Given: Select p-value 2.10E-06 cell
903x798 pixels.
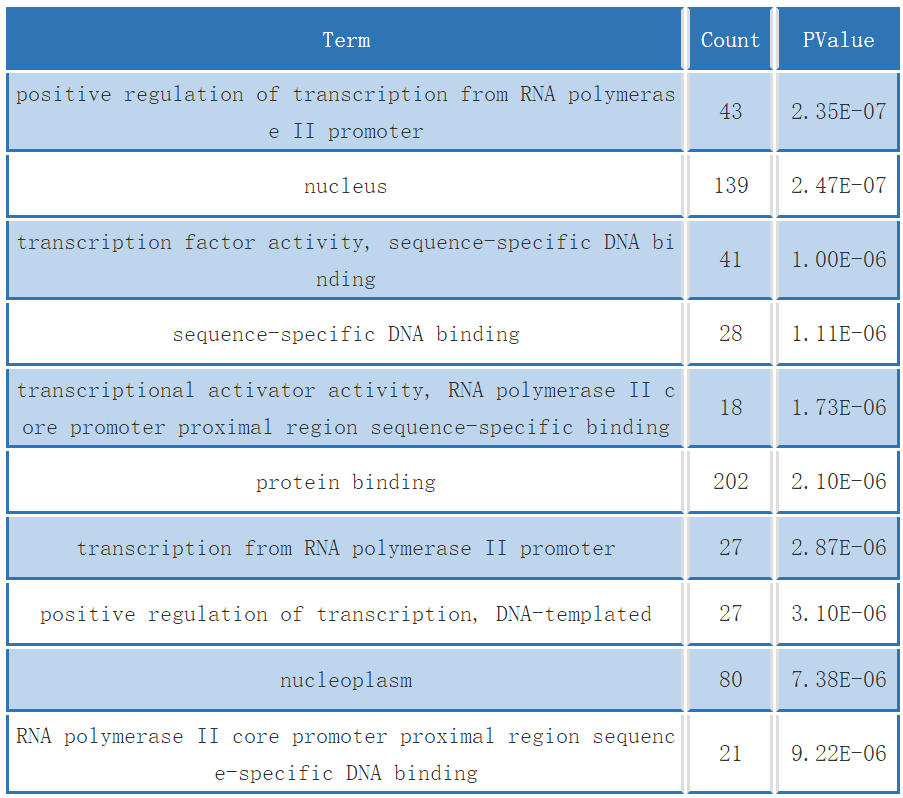Looking at the screenshot, I should click(x=838, y=481).
